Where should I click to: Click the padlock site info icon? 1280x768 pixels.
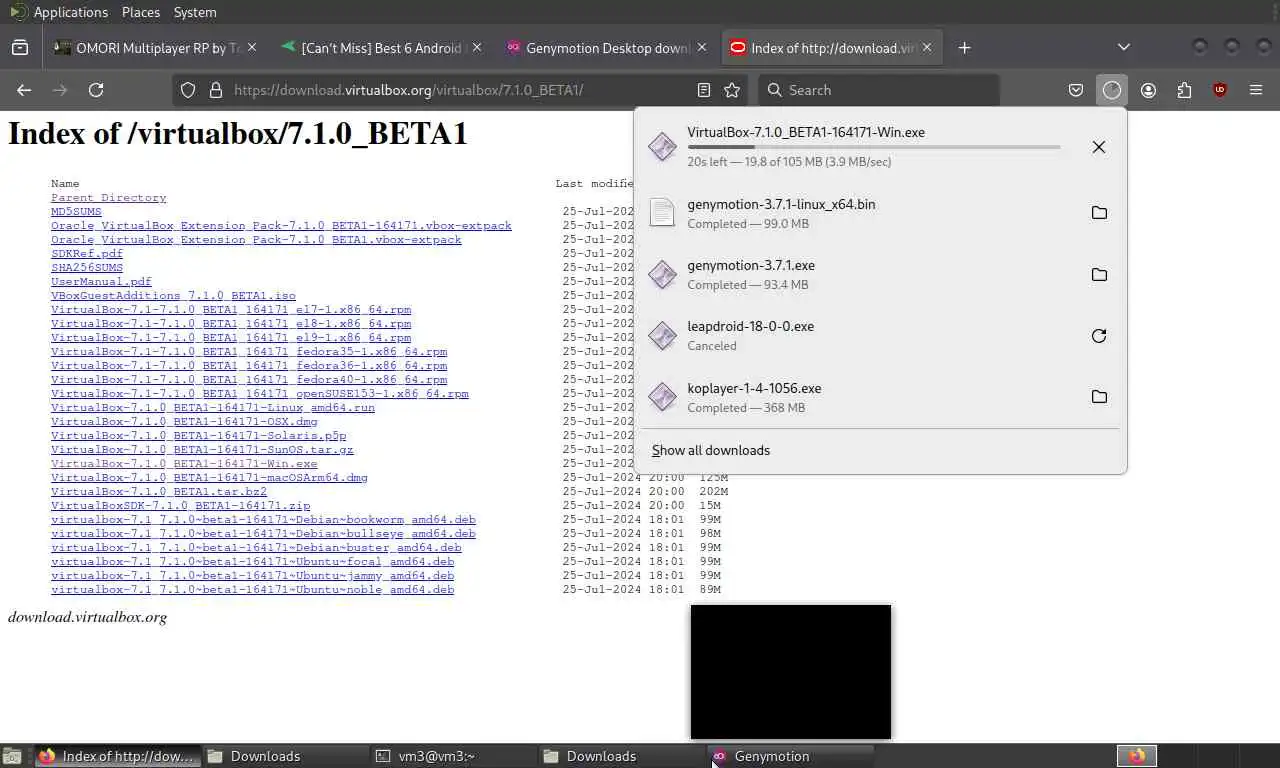pyautogui.click(x=215, y=90)
